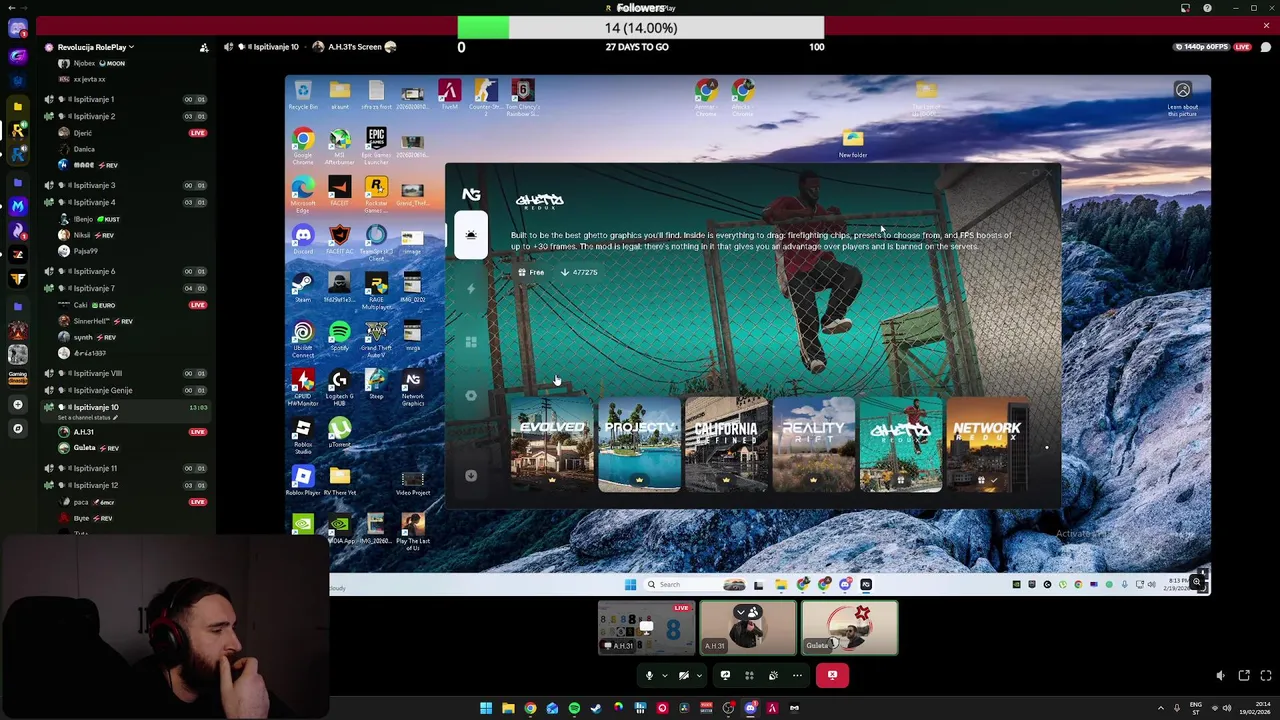The image size is (1280, 720).
Task: Select the sun graphics tab in the NG sidebar
Action: tap(471, 236)
